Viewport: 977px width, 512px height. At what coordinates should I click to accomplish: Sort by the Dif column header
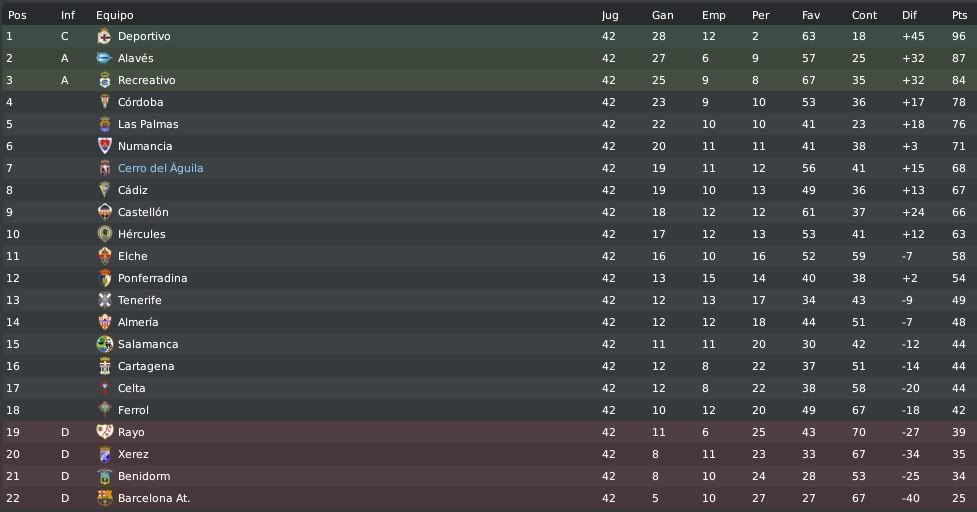[x=909, y=15]
